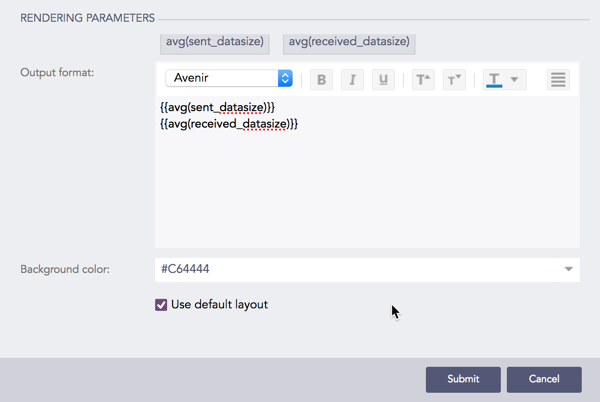Screen dimensions: 600x402
Task: Toggle italic formatting button
Action: (x=352, y=80)
